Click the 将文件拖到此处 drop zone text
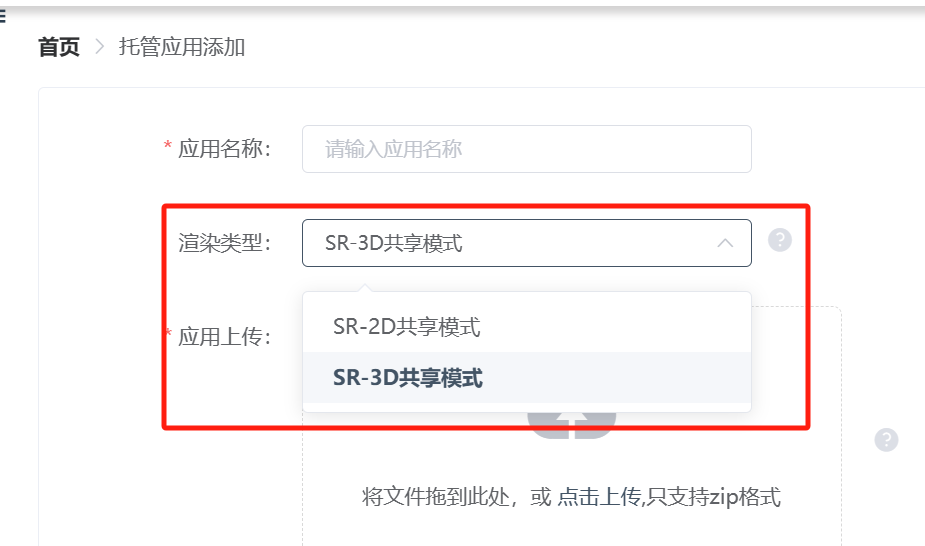 coord(435,496)
